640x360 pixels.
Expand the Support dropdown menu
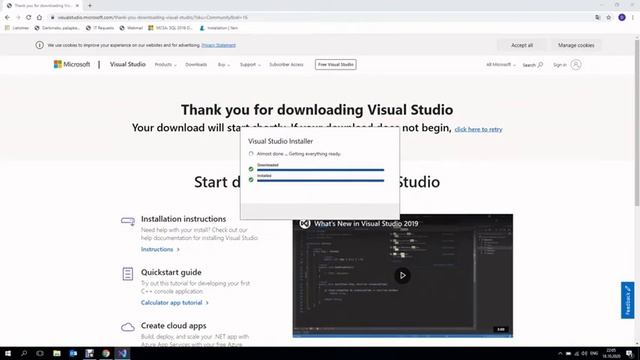pyautogui.click(x=250, y=65)
